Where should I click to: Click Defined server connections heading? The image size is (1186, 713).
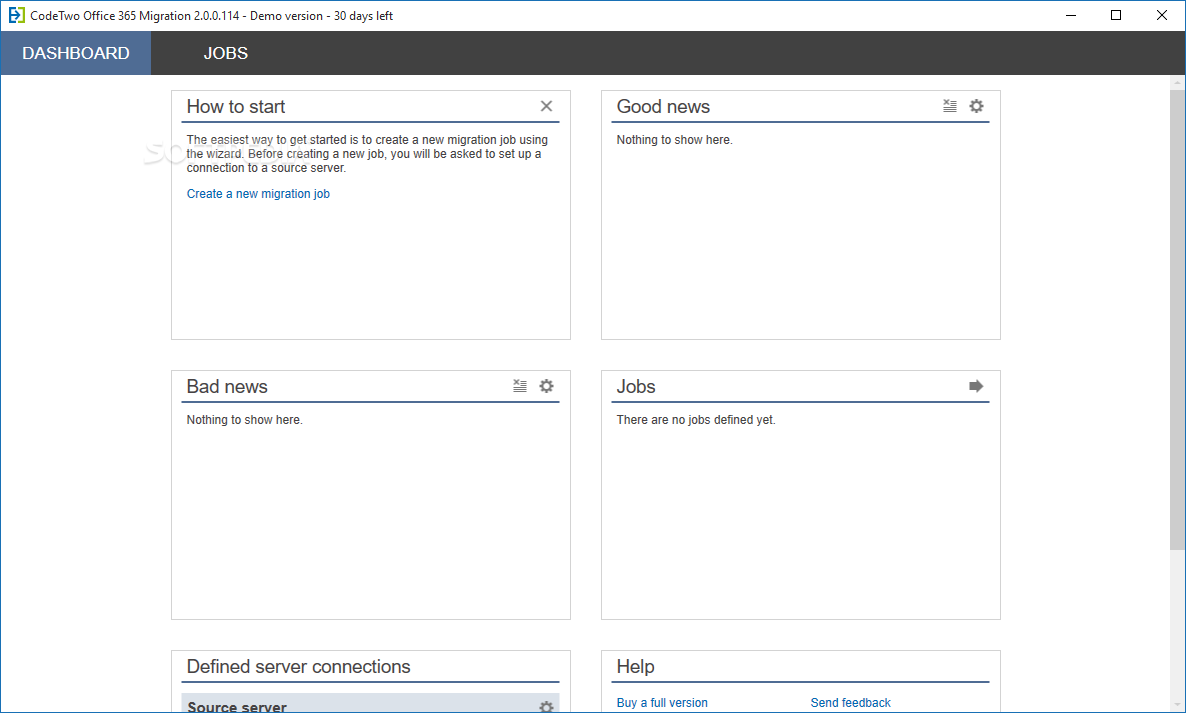298,666
